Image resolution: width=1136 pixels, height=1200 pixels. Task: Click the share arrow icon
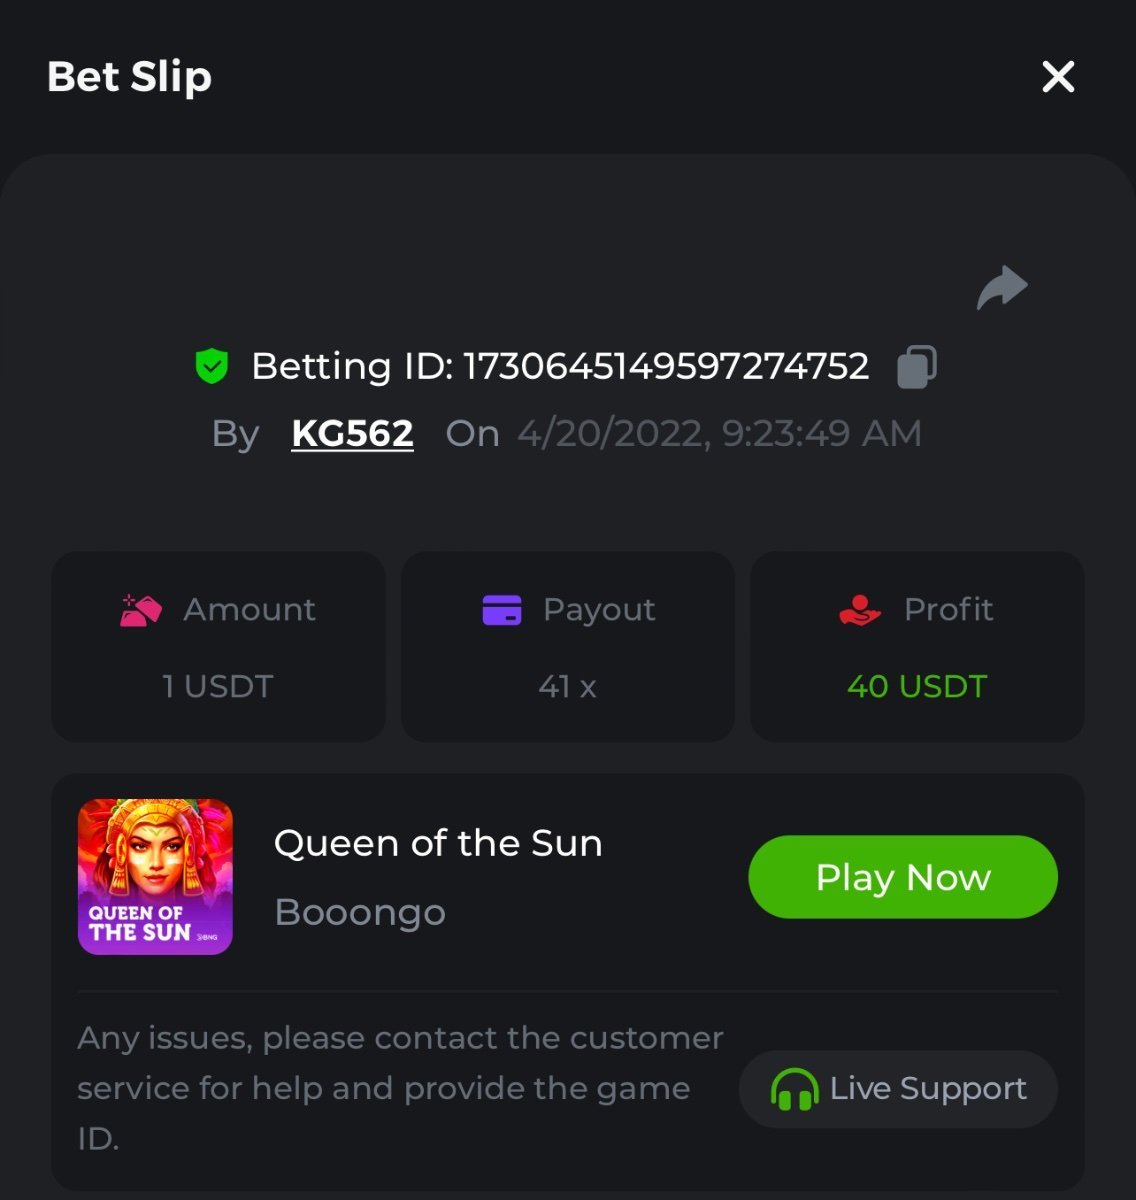(1002, 288)
